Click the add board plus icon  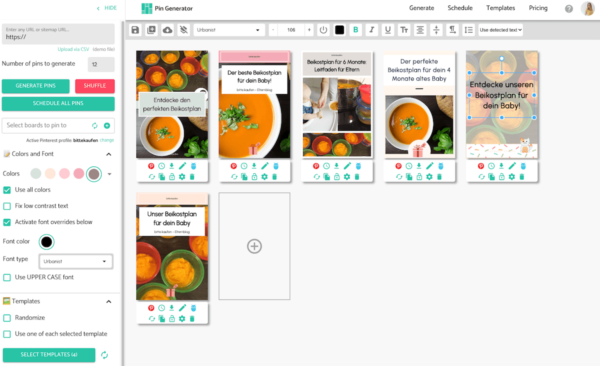click(x=107, y=125)
